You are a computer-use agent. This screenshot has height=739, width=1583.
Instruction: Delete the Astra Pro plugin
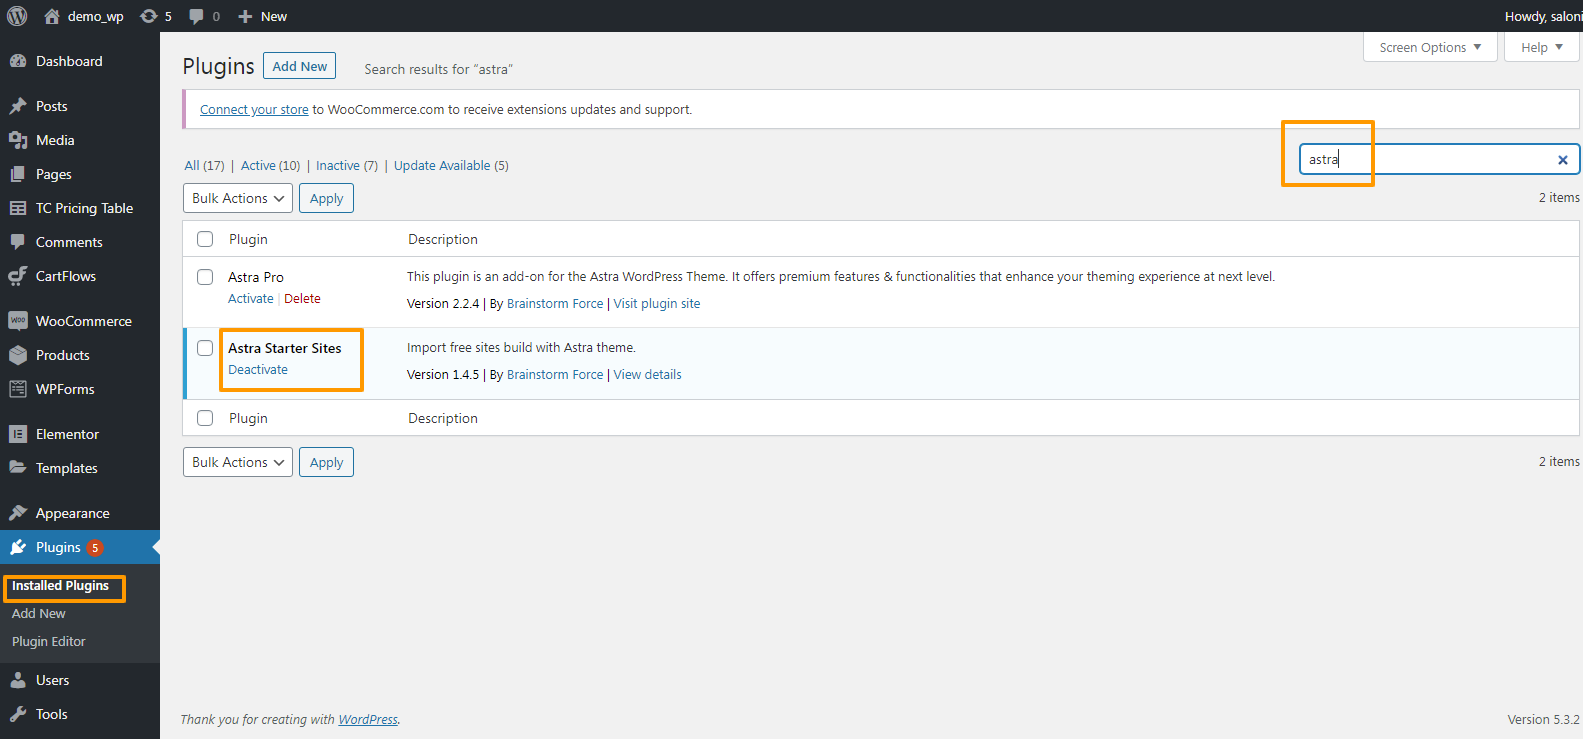click(303, 299)
